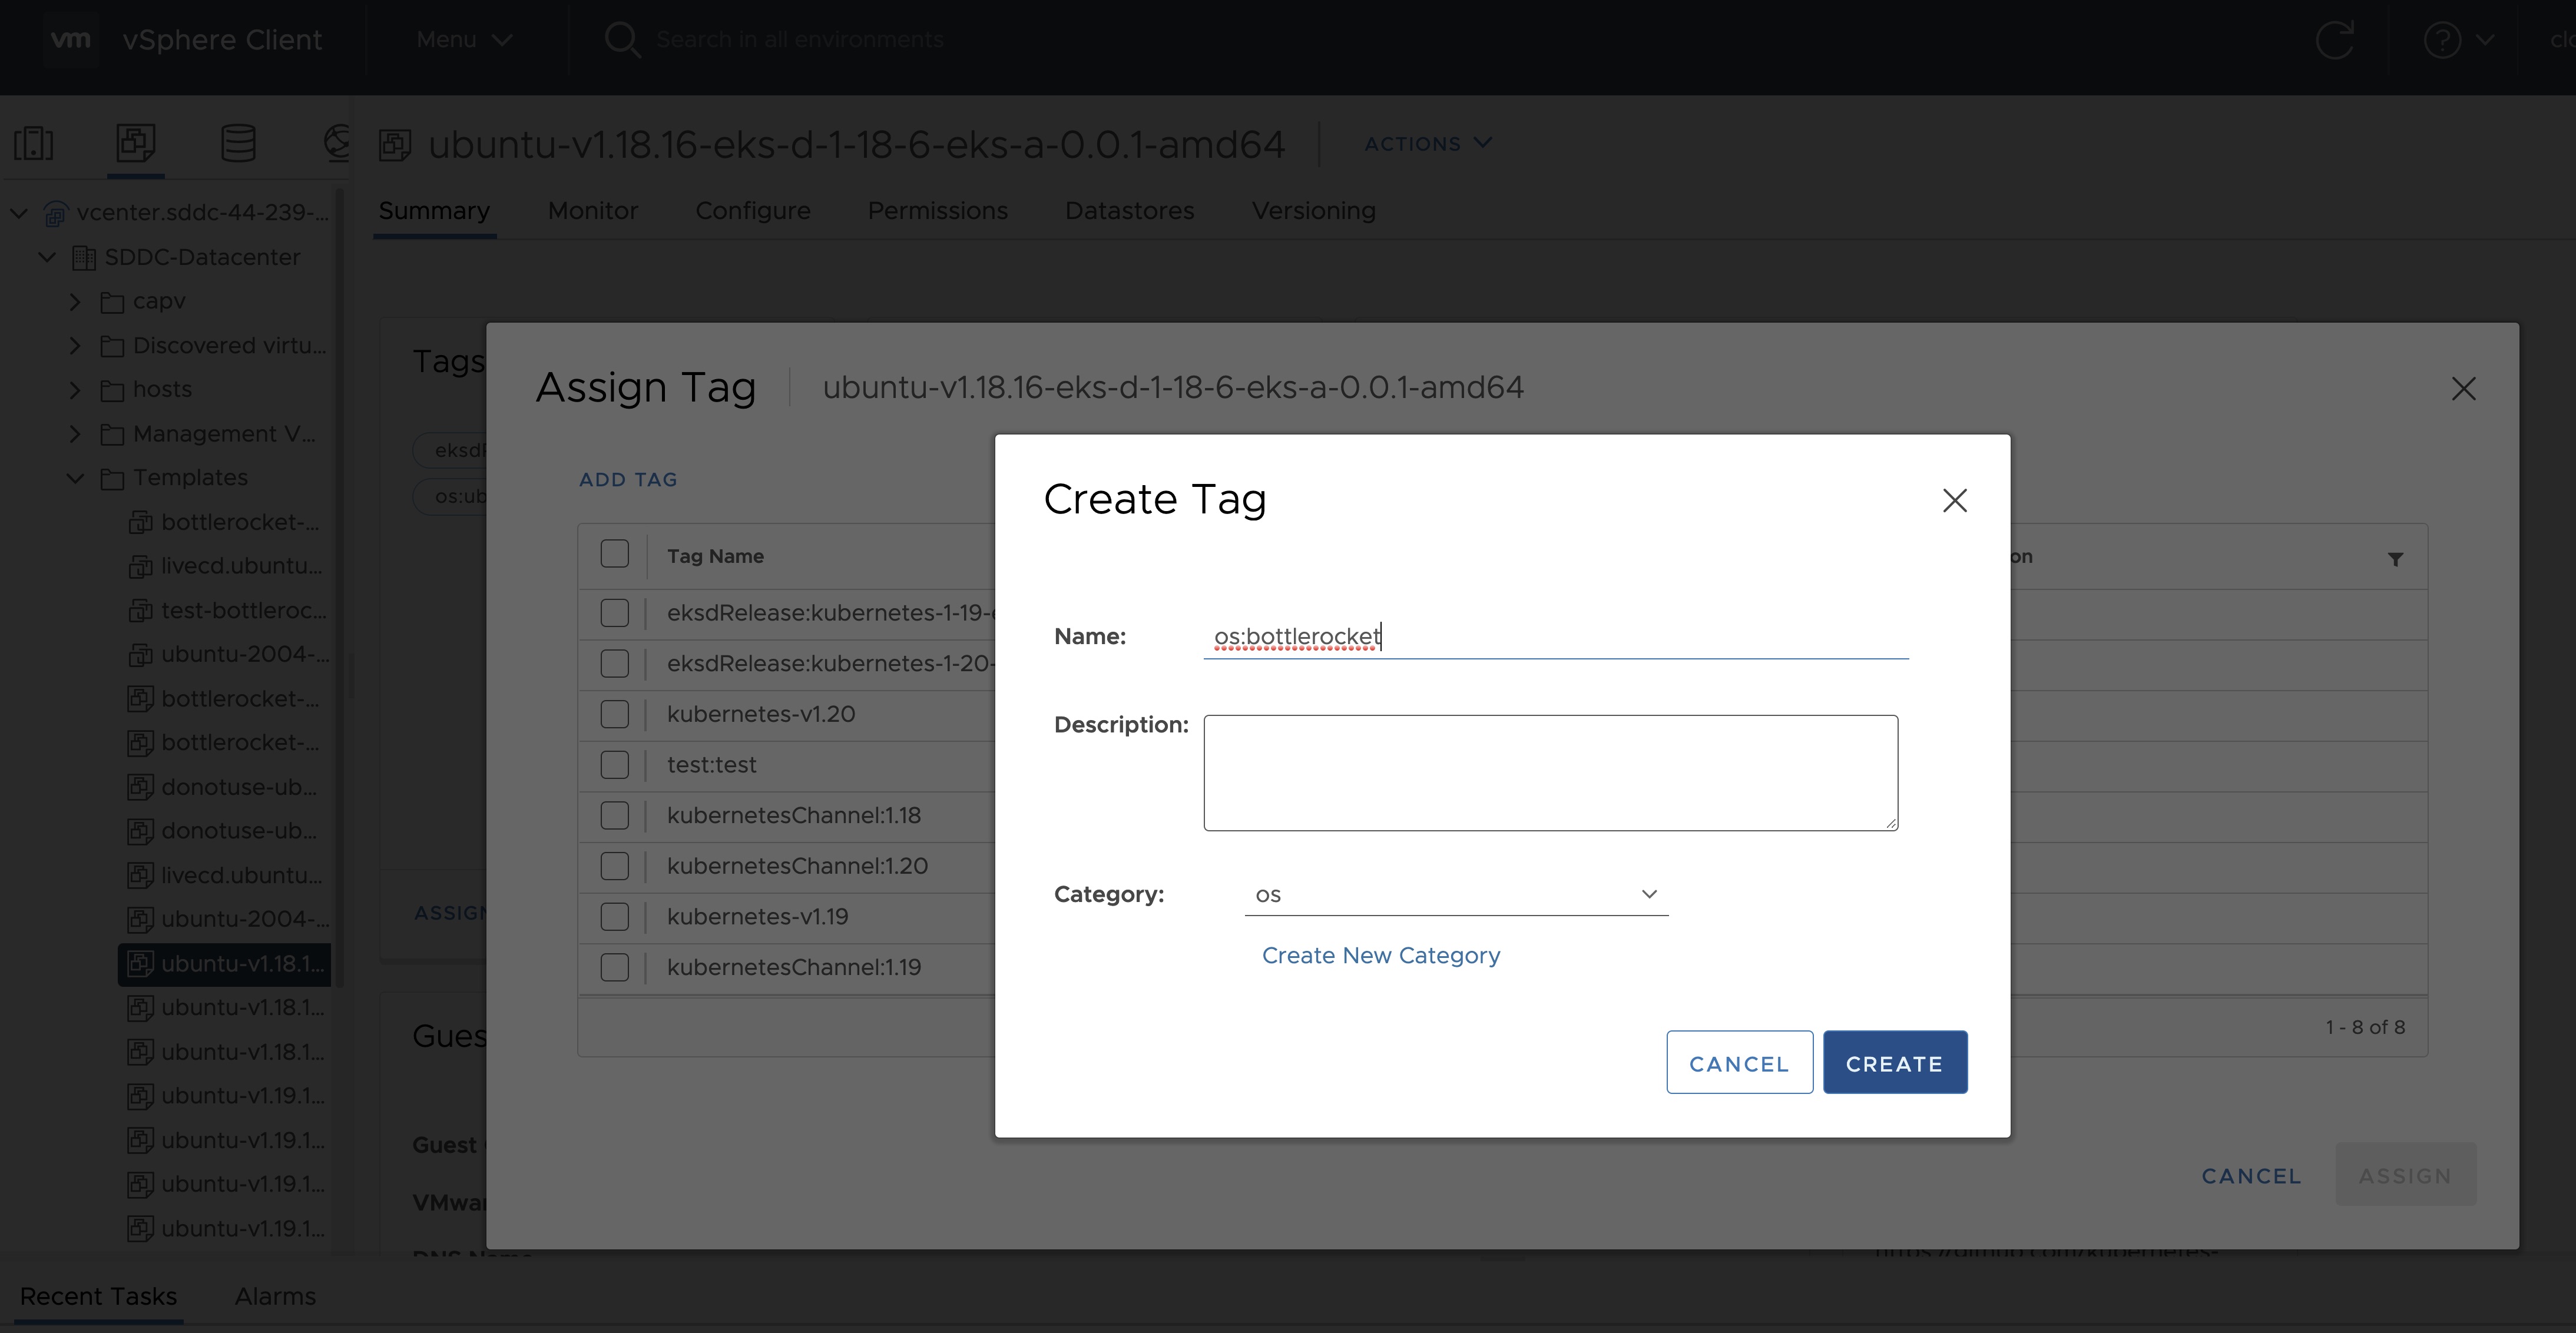Tick the test:test tag checkbox
This screenshot has width=2576, height=1333.
coord(614,765)
